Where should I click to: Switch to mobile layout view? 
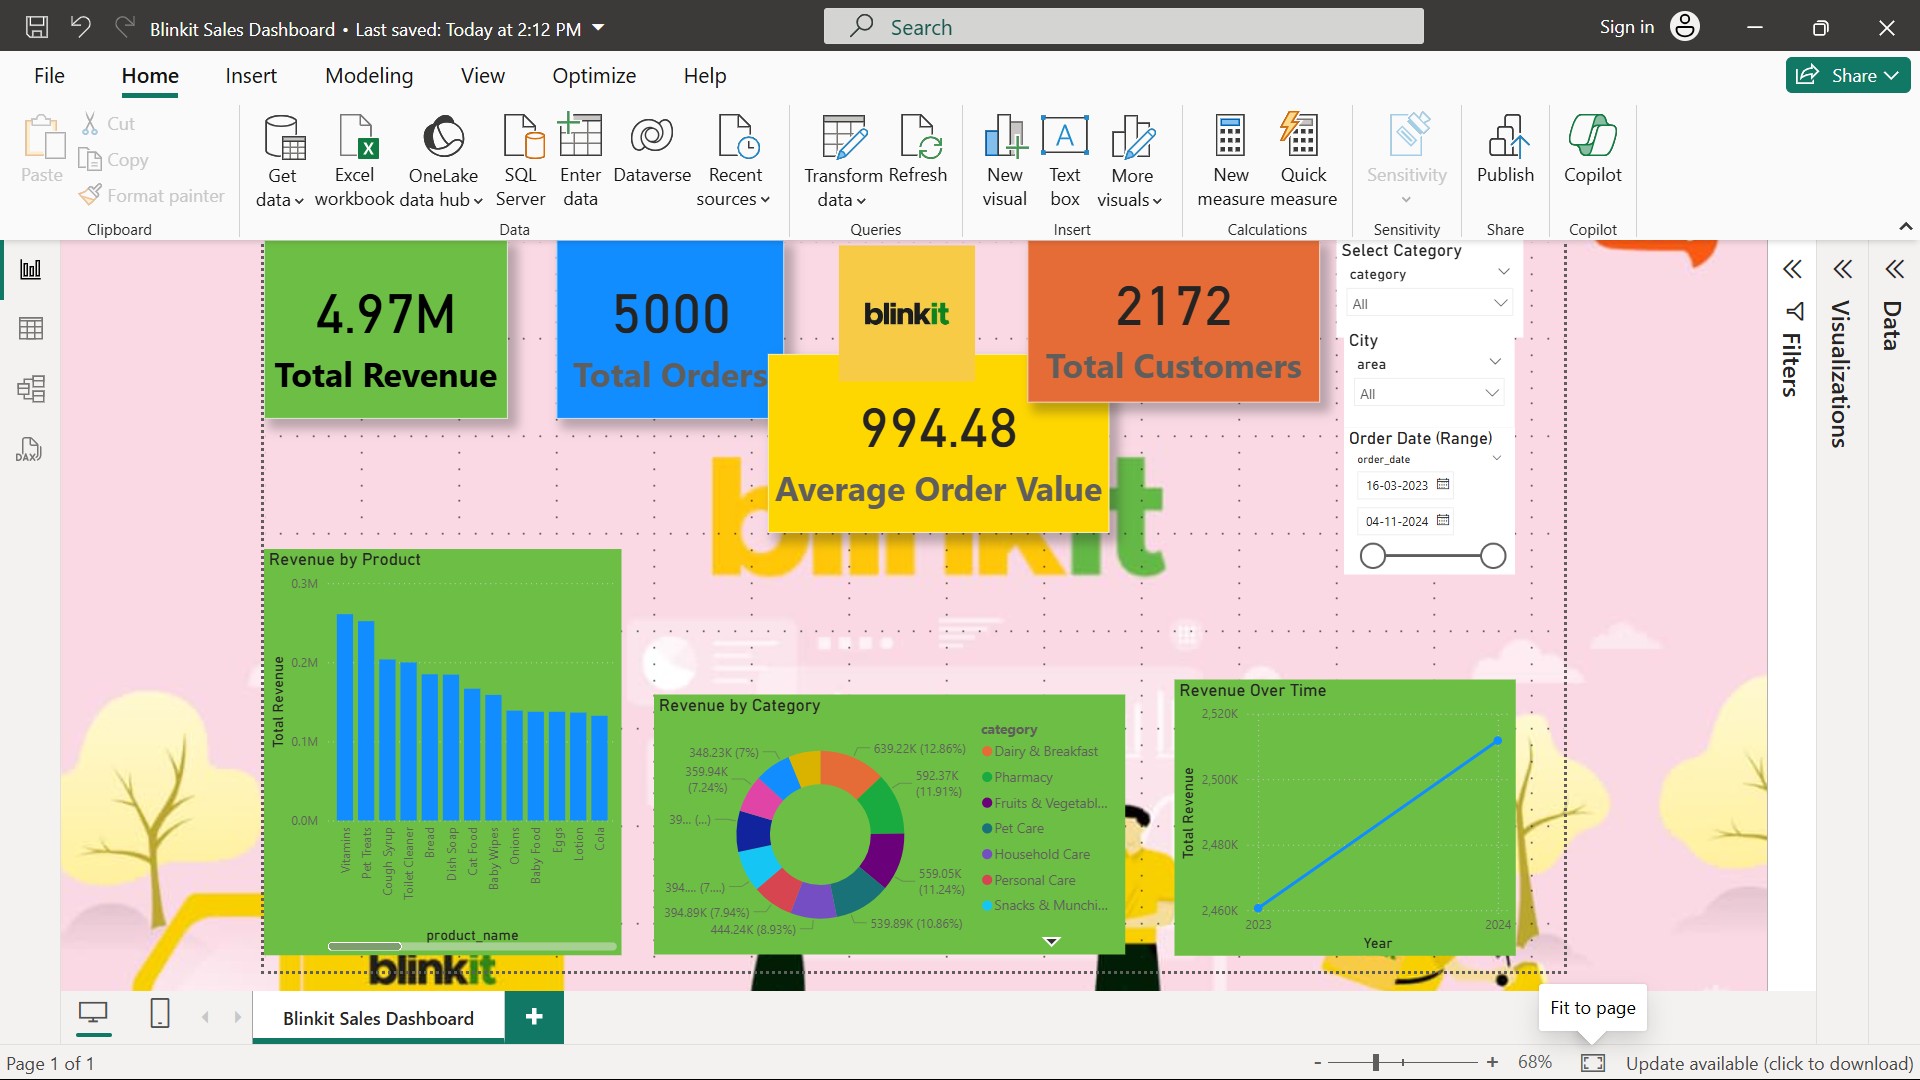coord(160,1014)
